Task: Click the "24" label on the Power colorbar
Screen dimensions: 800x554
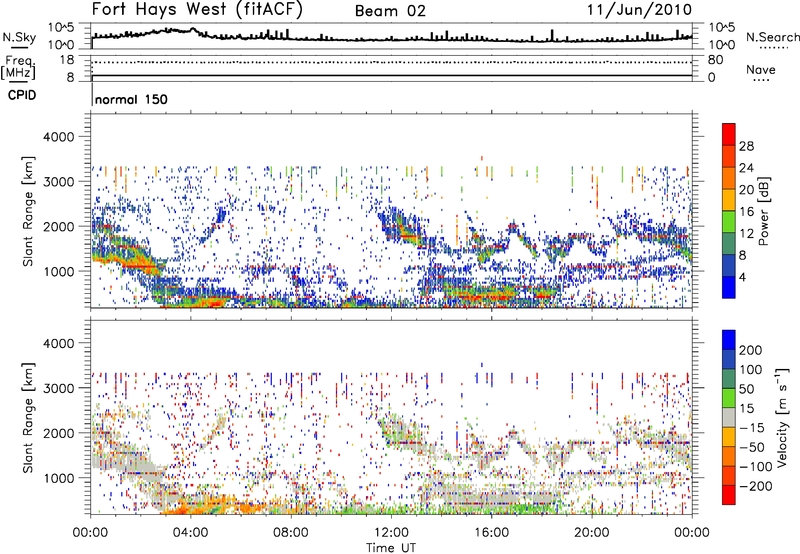Action: tap(746, 168)
